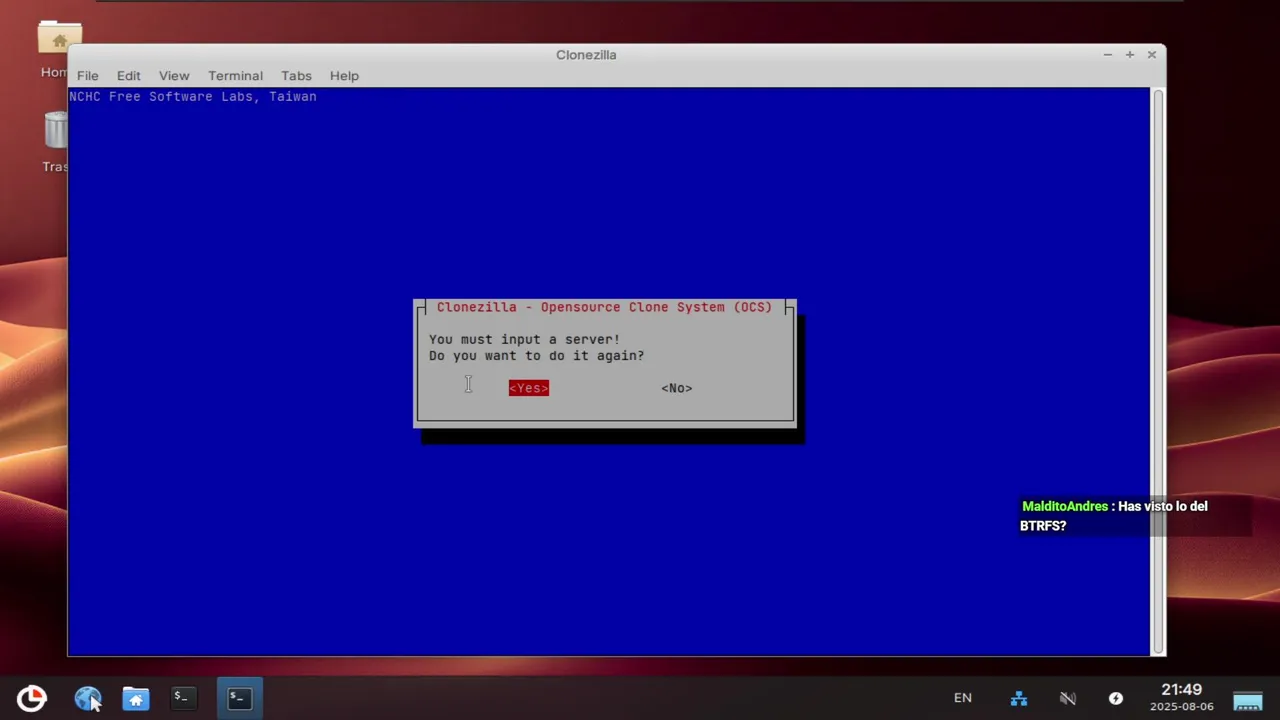Click the "You must input a server!" message
This screenshot has width=1280, height=720.
tap(524, 340)
